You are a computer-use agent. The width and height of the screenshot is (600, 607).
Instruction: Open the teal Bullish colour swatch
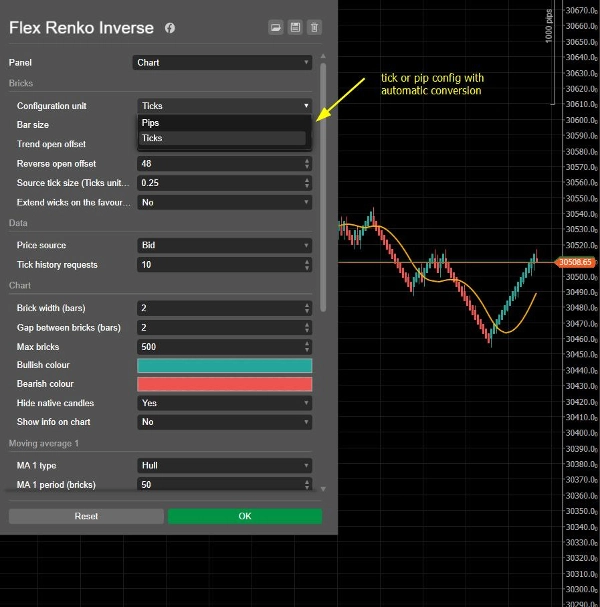click(x=225, y=365)
